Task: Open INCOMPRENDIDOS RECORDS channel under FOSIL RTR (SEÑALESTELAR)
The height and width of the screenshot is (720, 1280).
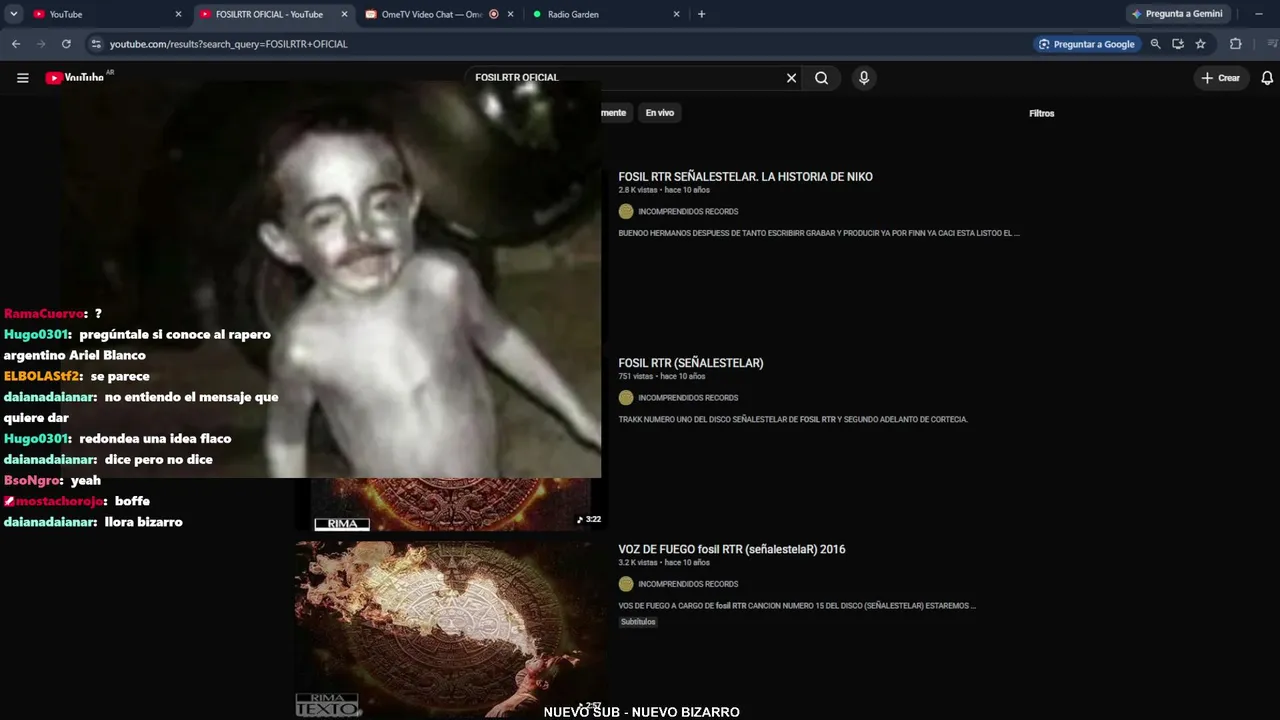Action: click(x=688, y=398)
